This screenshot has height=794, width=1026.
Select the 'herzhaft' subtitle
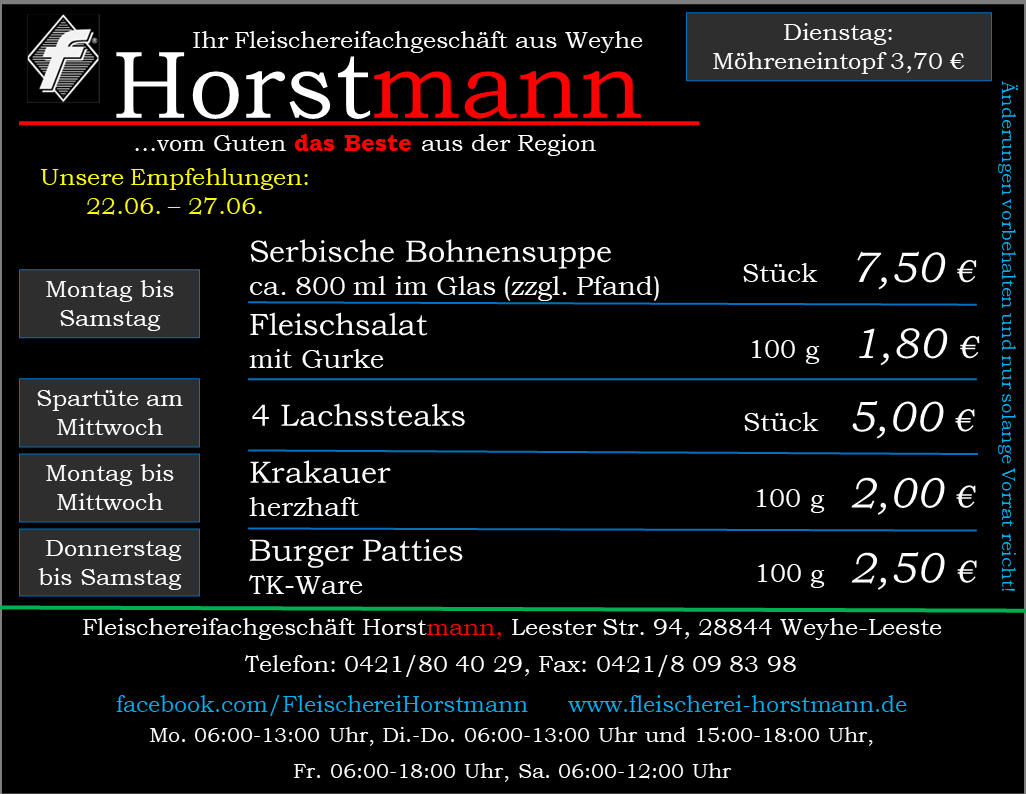coord(304,507)
